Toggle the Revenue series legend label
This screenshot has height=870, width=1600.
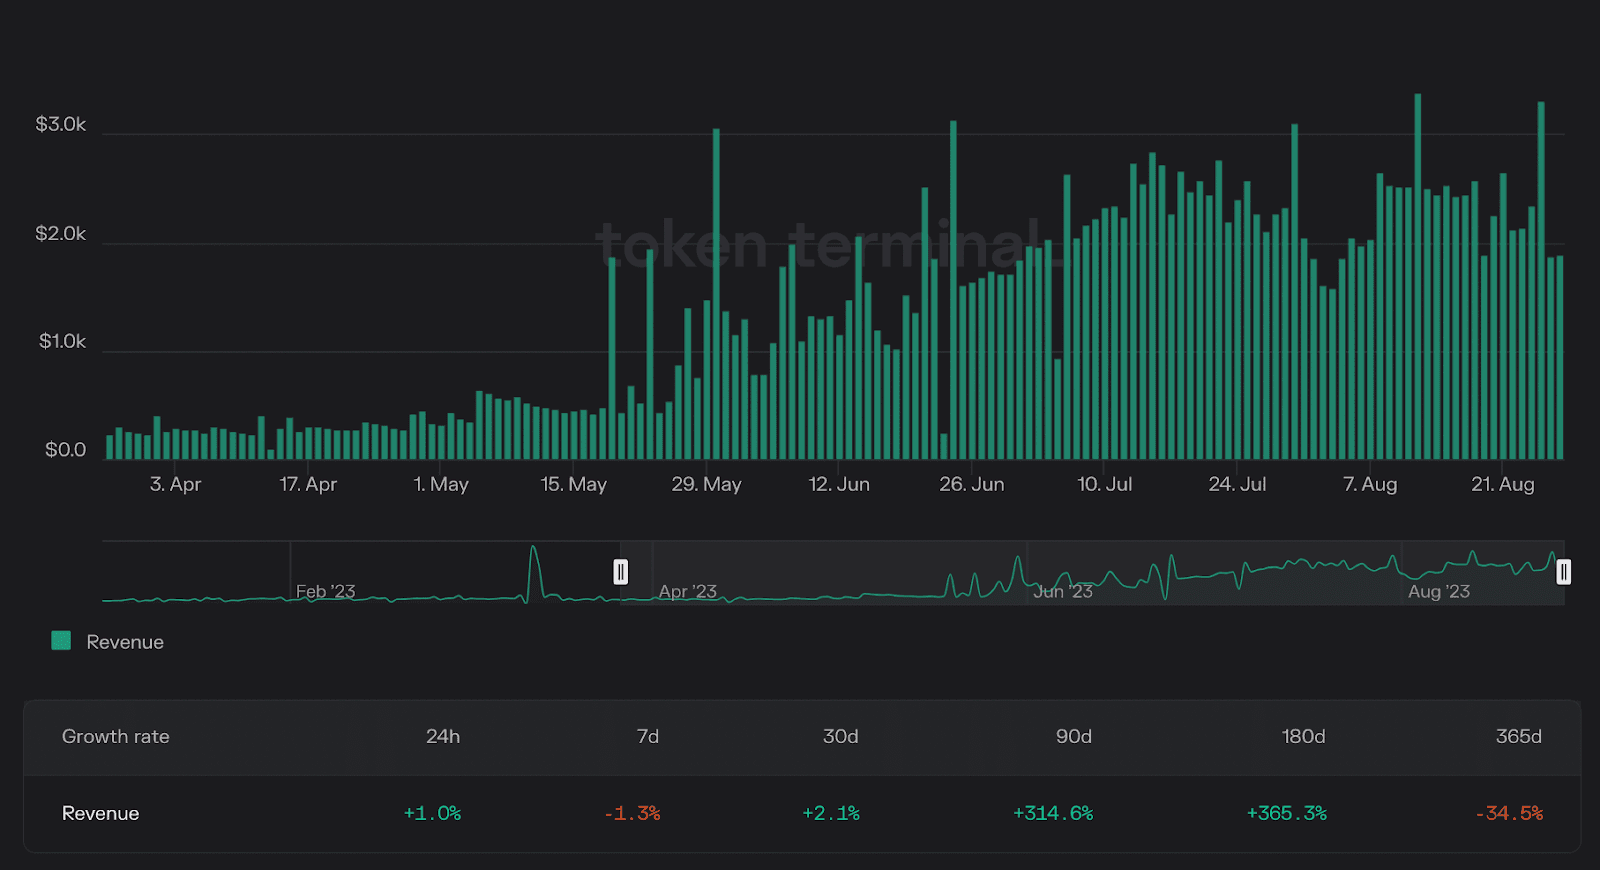[x=125, y=642]
